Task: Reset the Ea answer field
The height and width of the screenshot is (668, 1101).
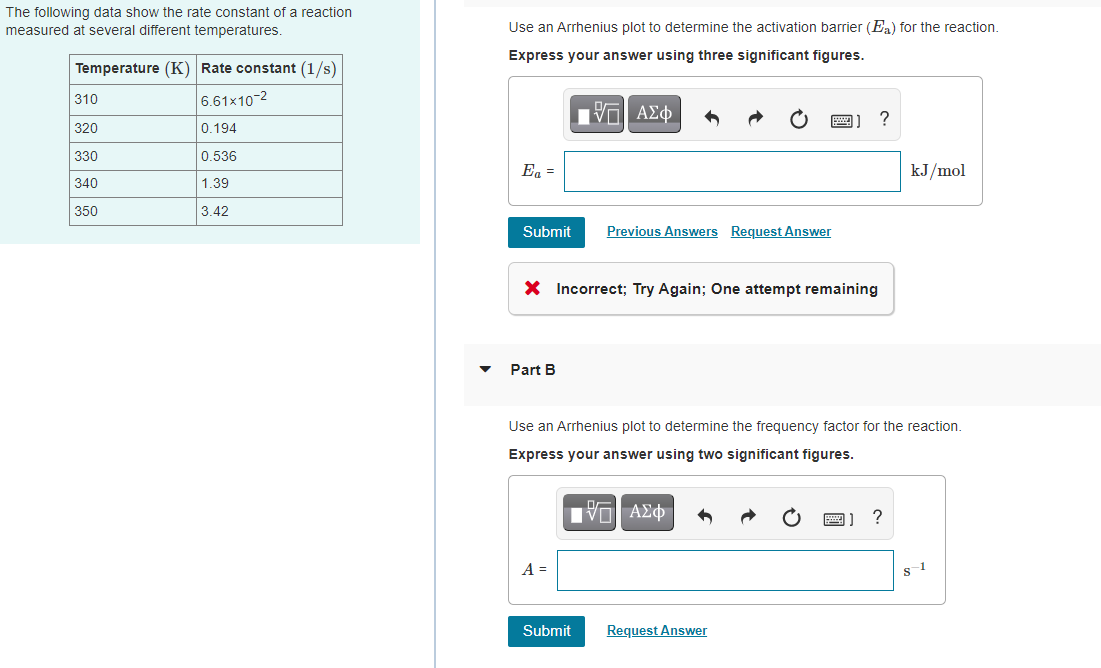Action: pyautogui.click(x=799, y=119)
